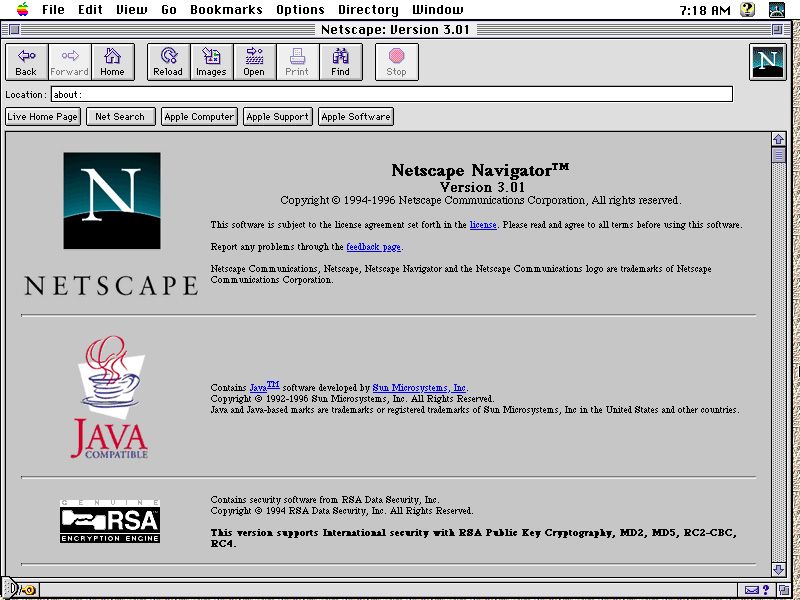This screenshot has width=800, height=600.
Task: Open the Bookmarks menu
Action: [x=226, y=9]
